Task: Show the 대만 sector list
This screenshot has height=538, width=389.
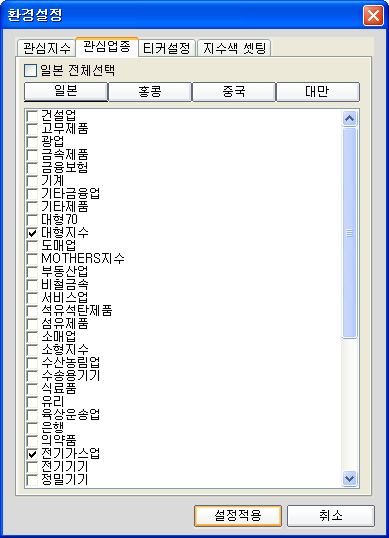Action: (x=318, y=92)
